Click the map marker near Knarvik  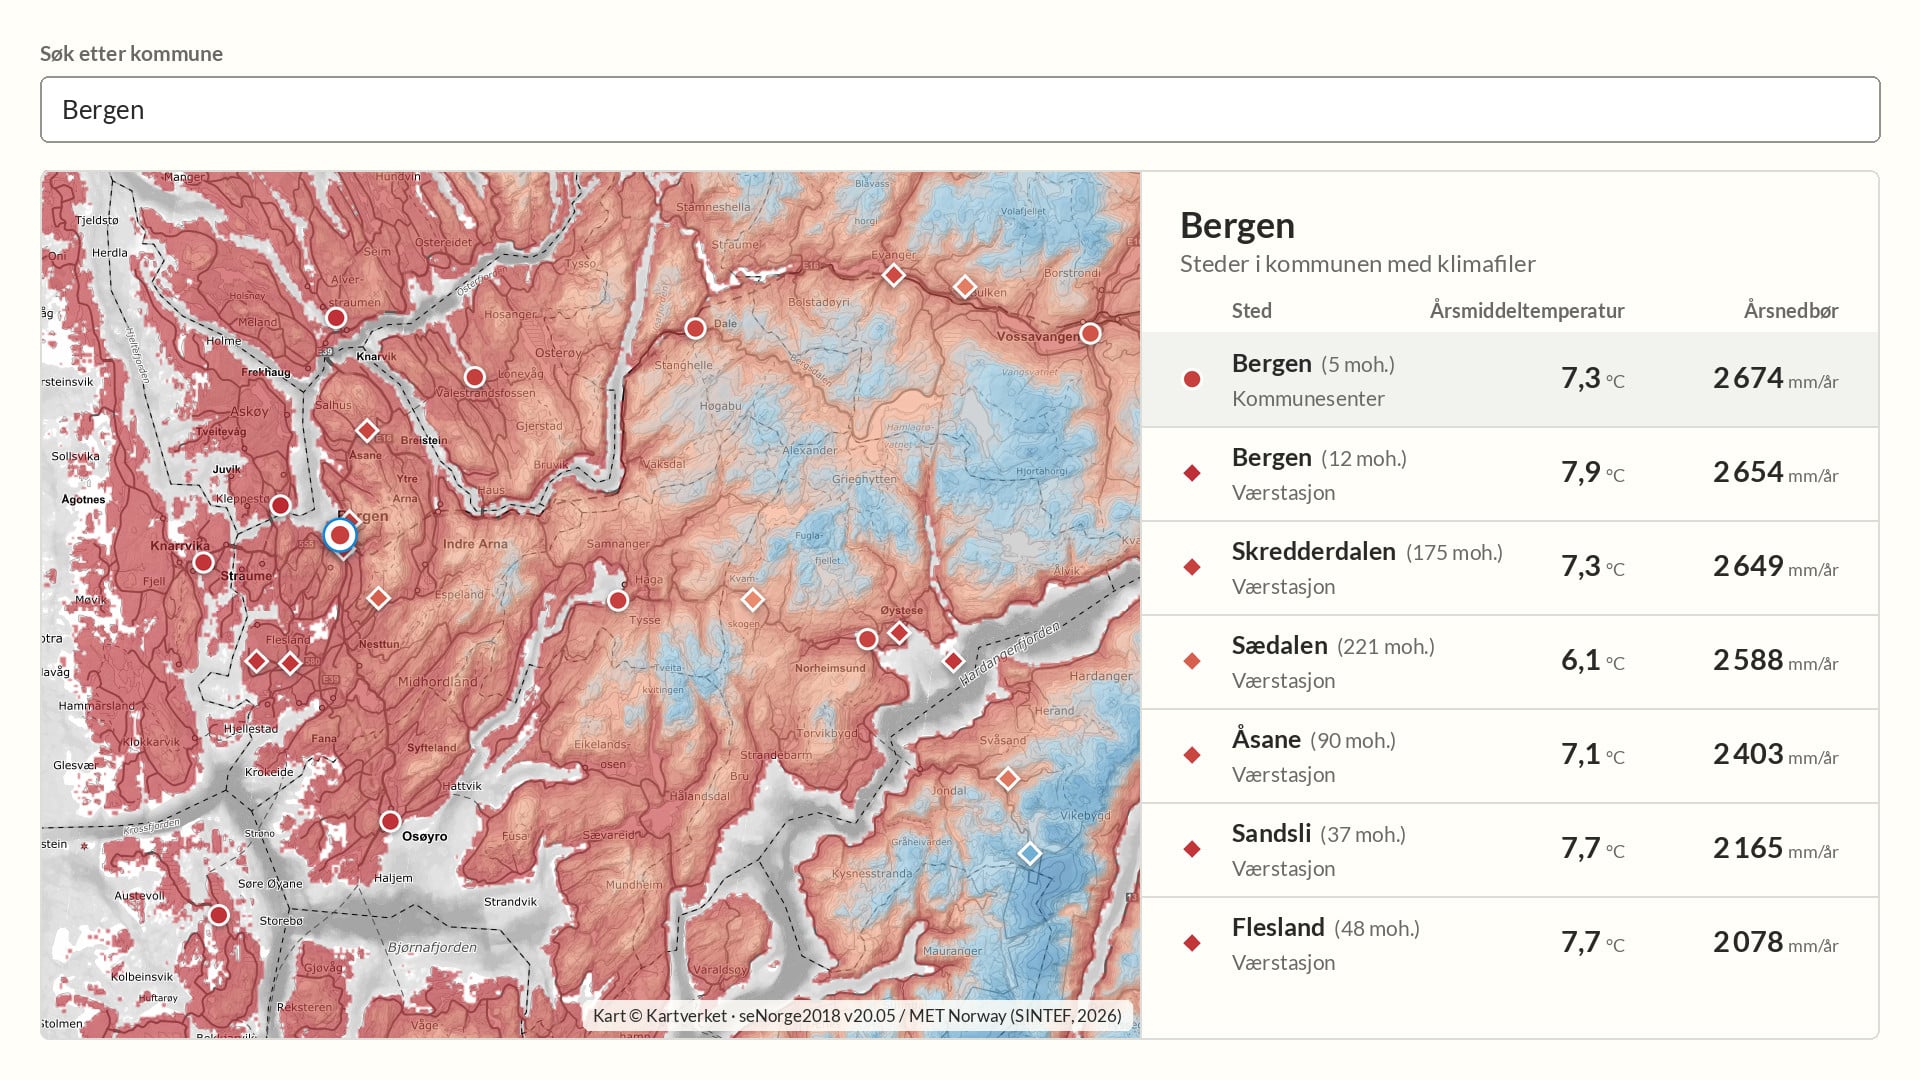click(x=336, y=318)
